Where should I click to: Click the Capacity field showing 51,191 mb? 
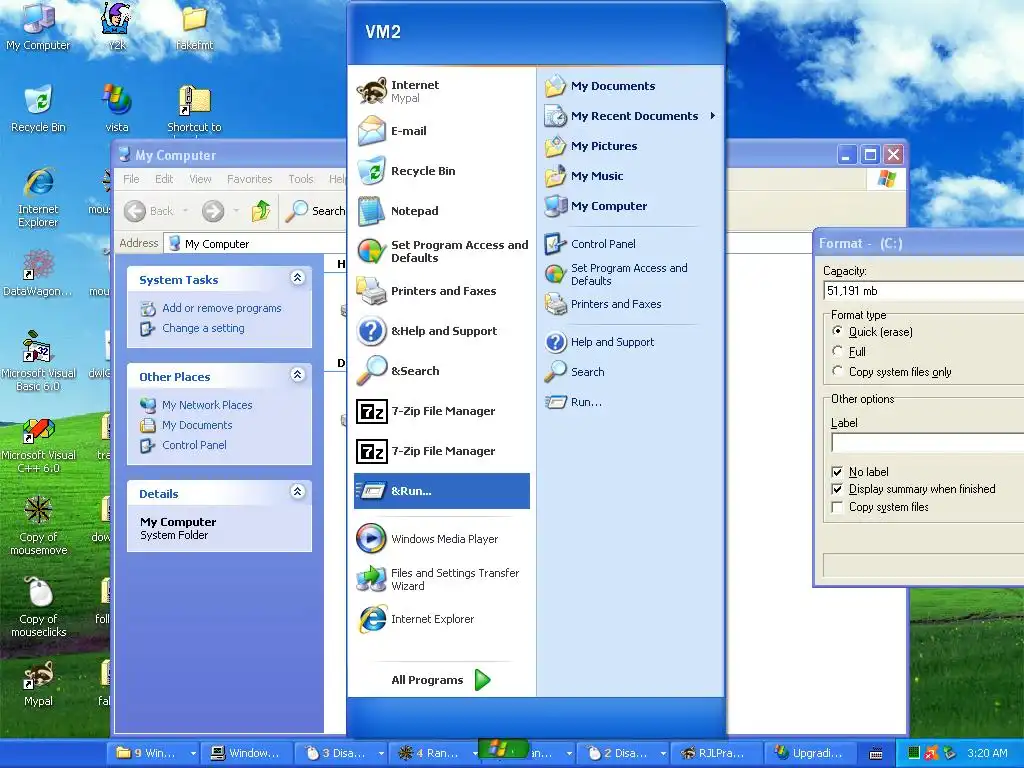click(924, 291)
